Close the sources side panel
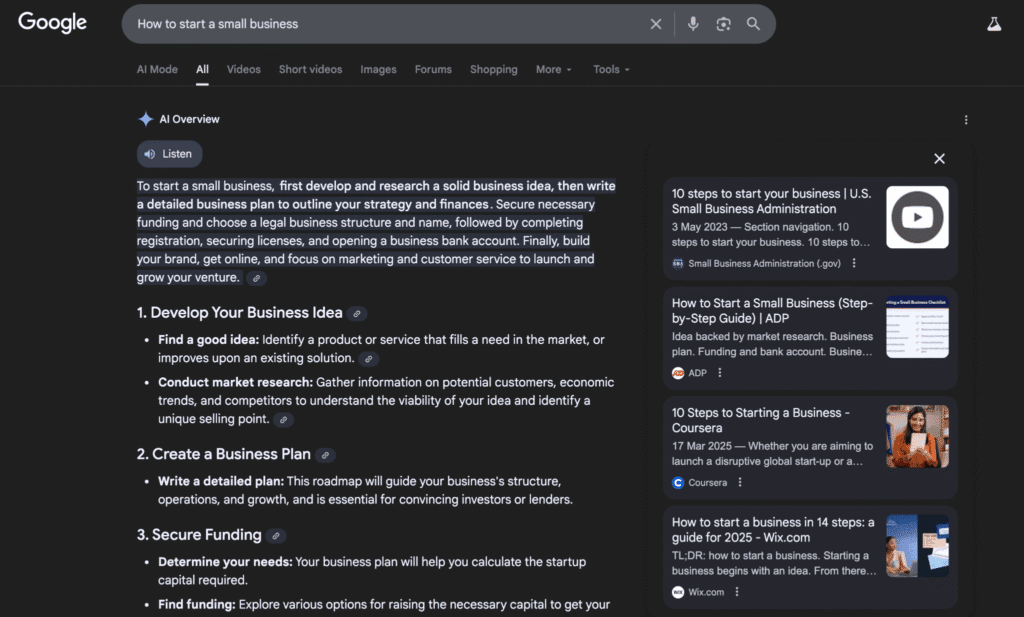 click(x=939, y=158)
